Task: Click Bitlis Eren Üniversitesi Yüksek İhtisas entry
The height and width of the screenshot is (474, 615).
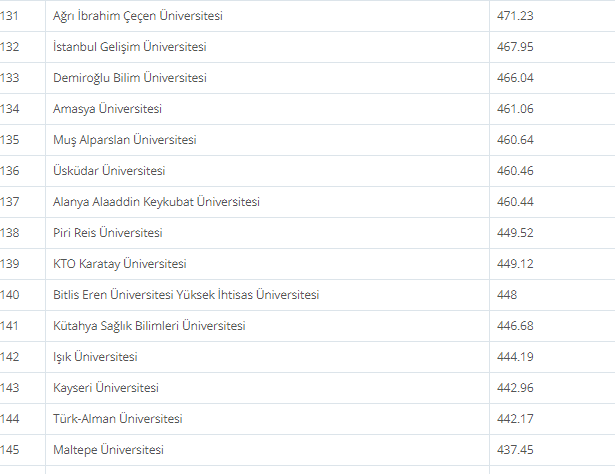Action: coord(186,294)
